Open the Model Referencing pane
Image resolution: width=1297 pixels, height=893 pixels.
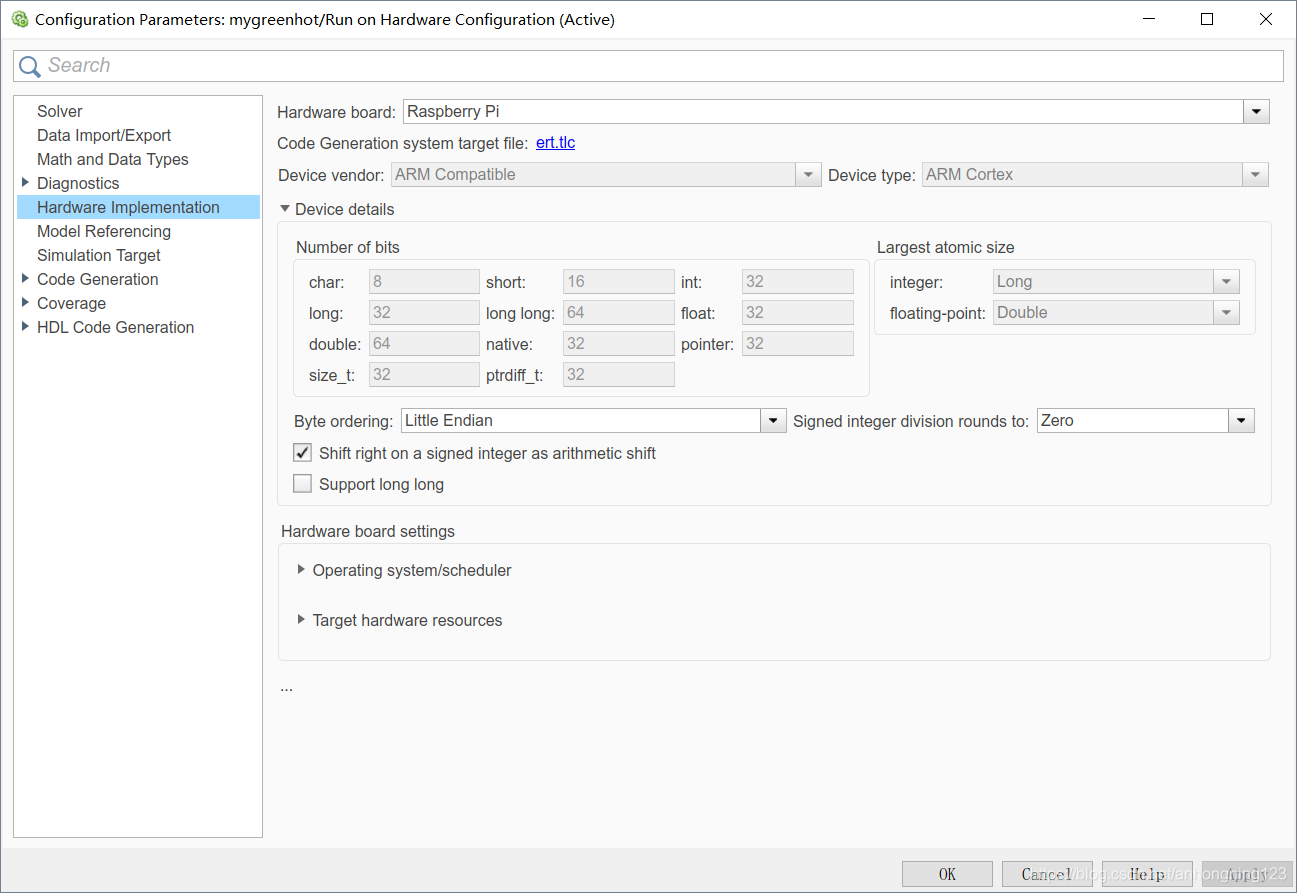[x=104, y=231]
